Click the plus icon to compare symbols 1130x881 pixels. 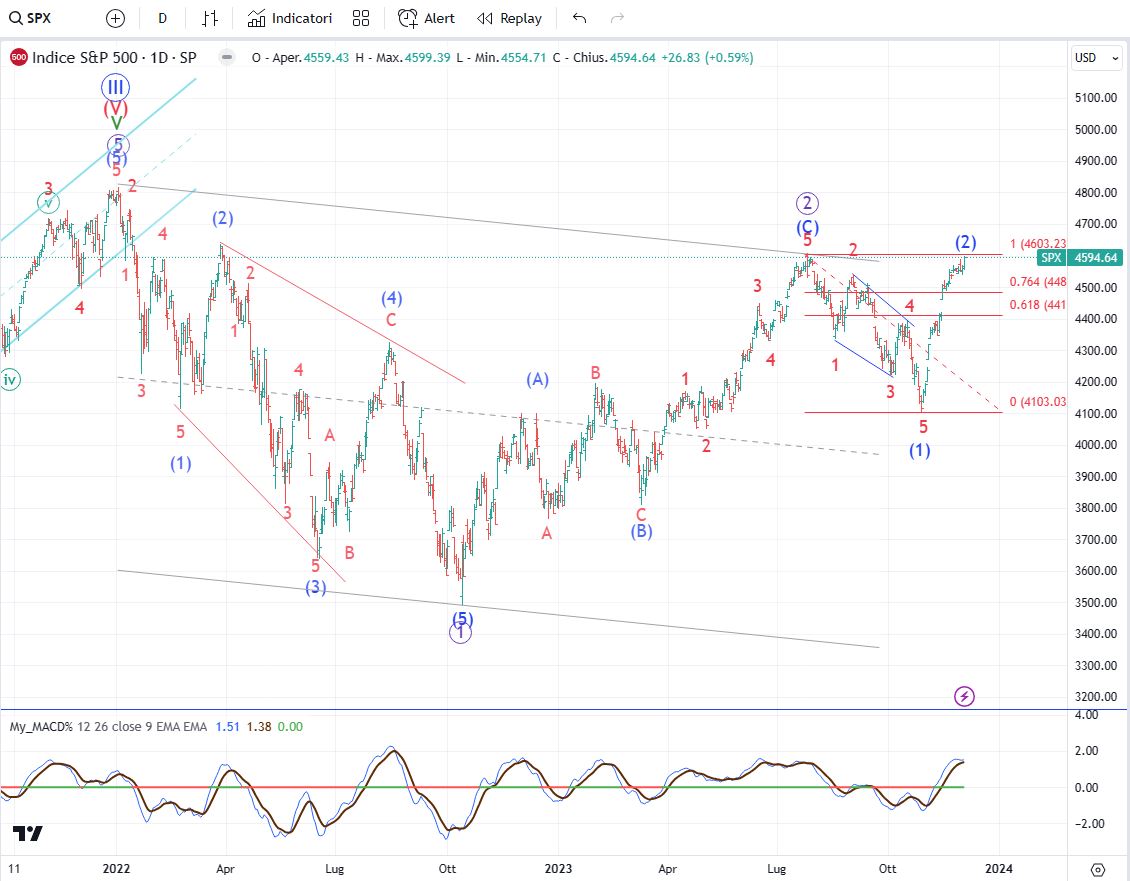click(x=115, y=19)
